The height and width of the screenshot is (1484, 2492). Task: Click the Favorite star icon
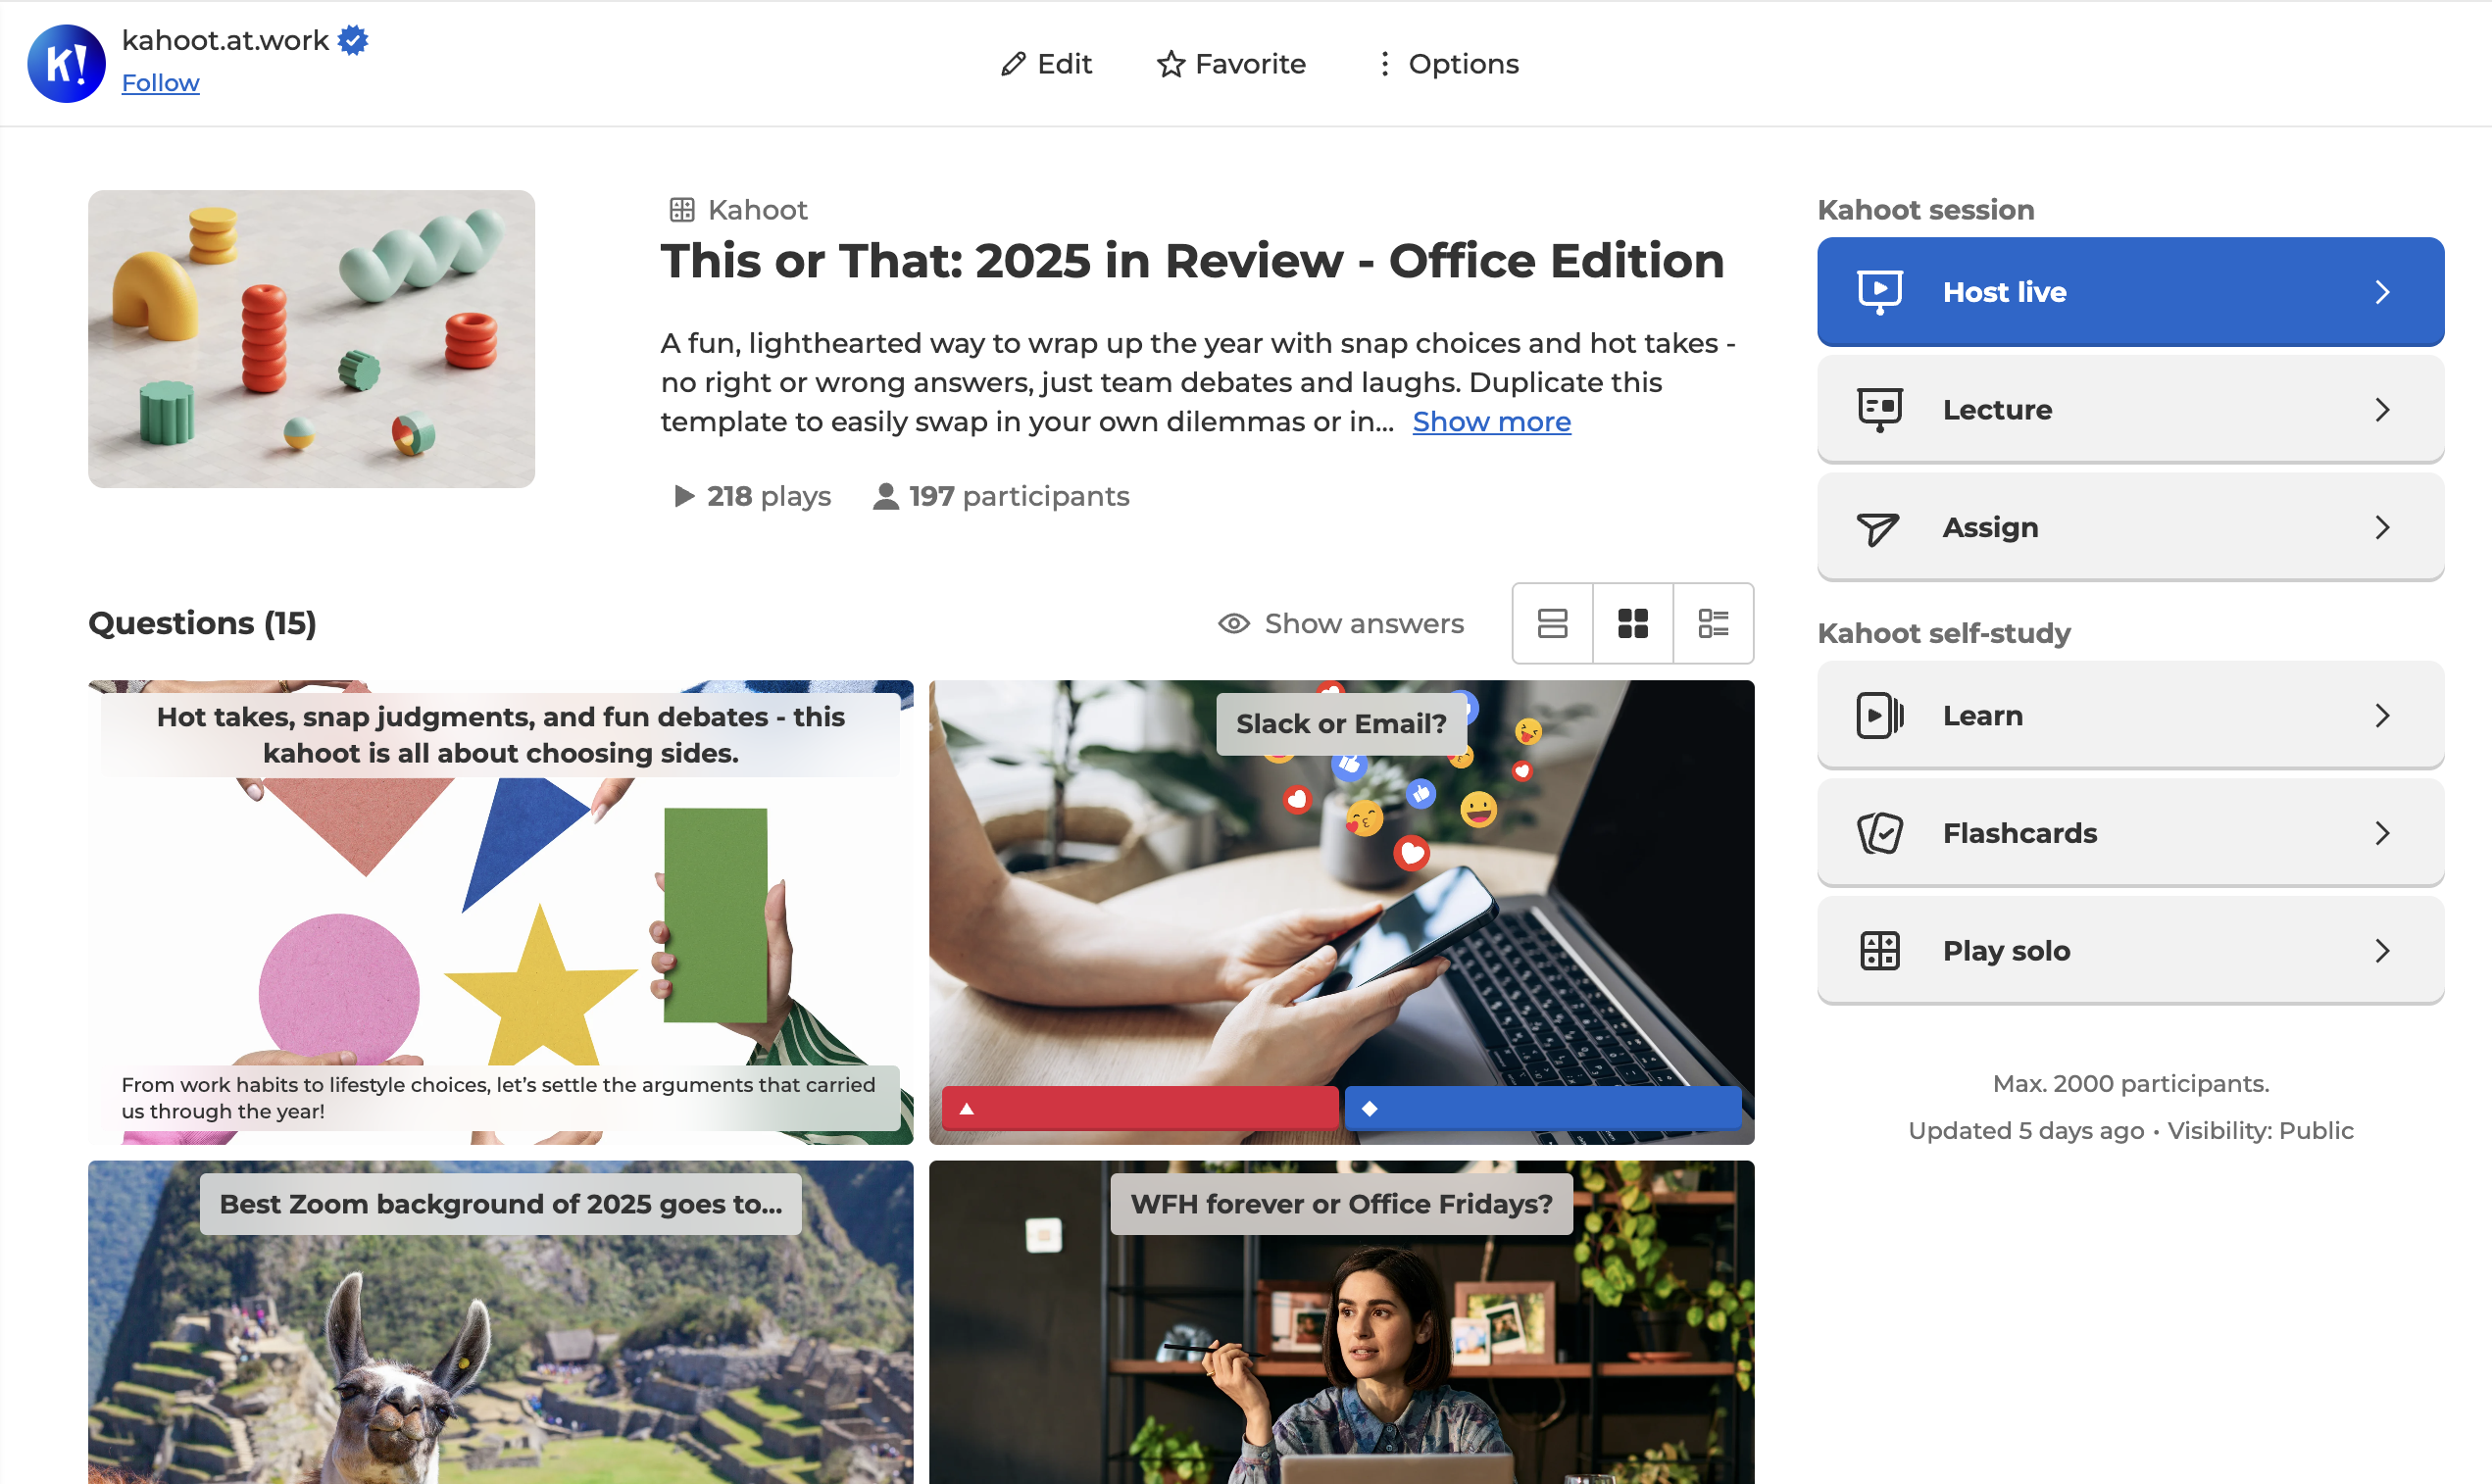(1170, 64)
